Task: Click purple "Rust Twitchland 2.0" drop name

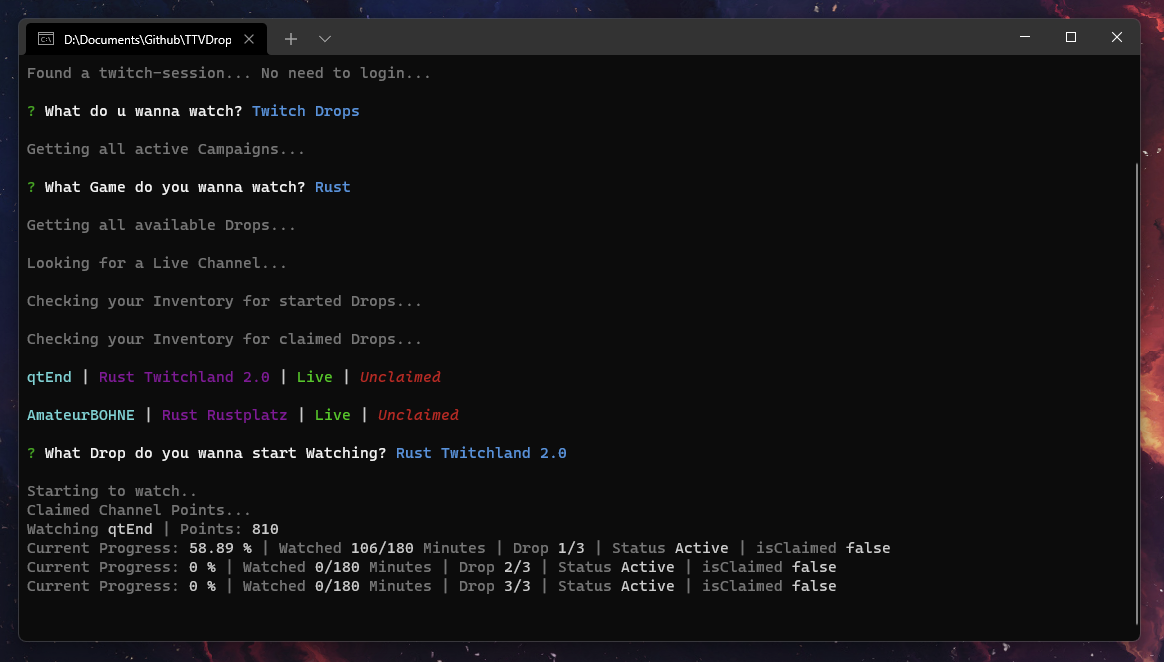Action: (x=184, y=377)
